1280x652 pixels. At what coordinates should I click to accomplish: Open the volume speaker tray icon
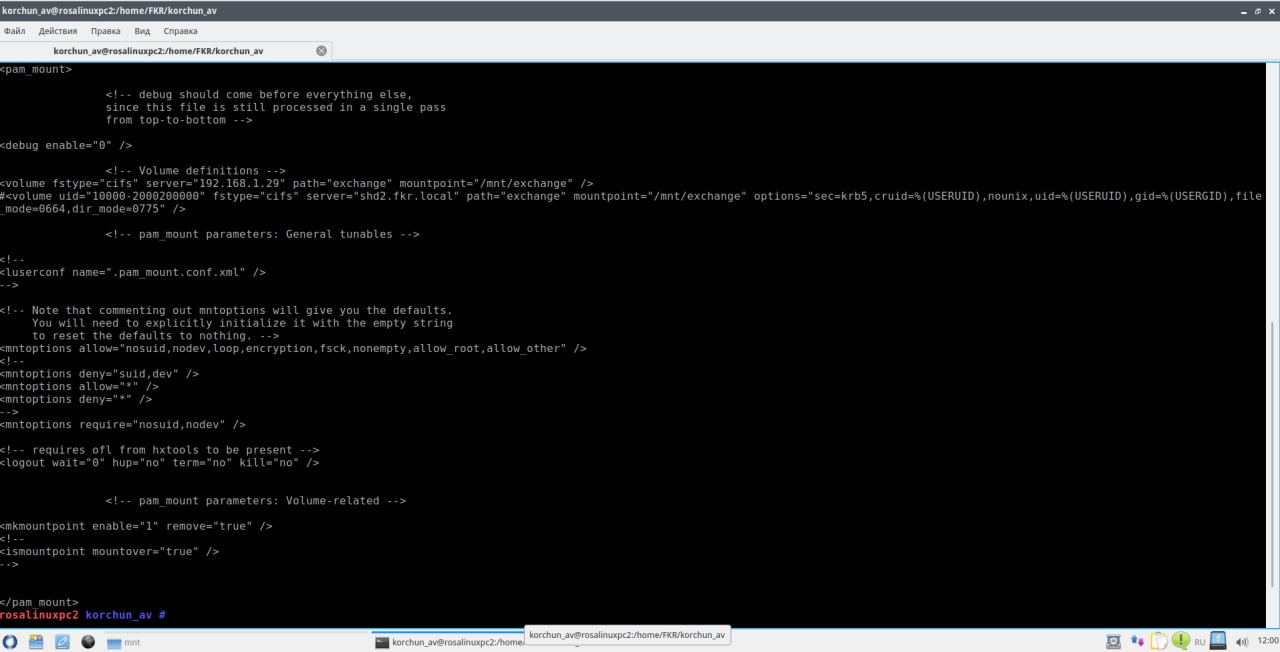click(x=1242, y=642)
